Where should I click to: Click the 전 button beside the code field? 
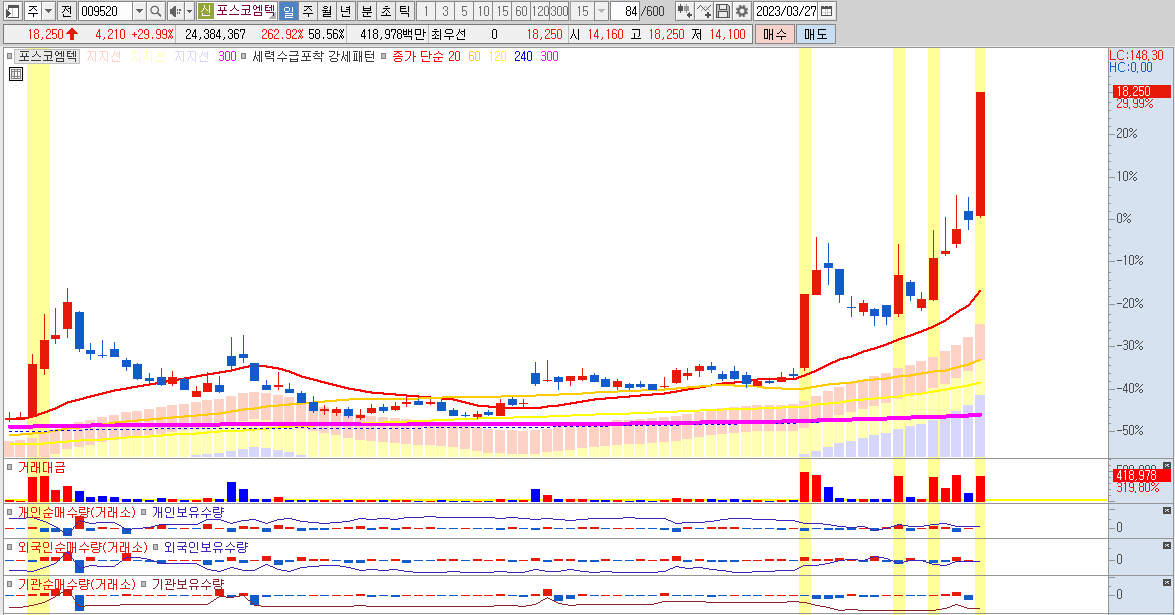67,11
